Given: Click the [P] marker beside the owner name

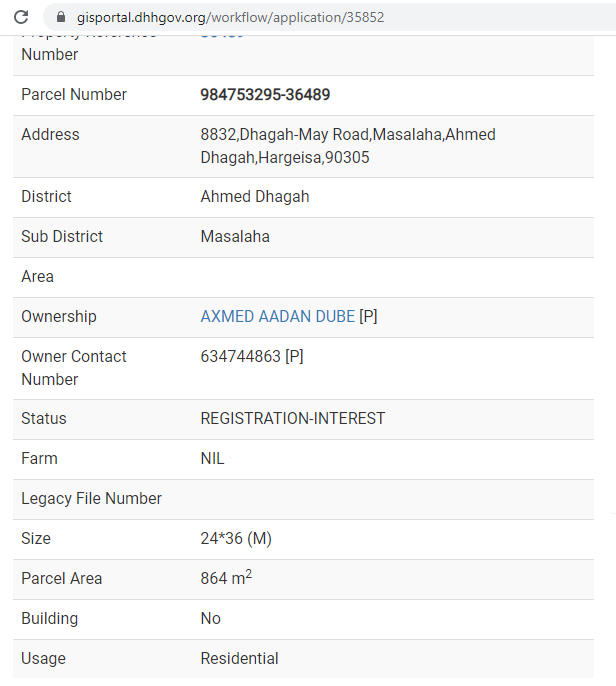Looking at the screenshot, I should pyautogui.click(x=368, y=316).
